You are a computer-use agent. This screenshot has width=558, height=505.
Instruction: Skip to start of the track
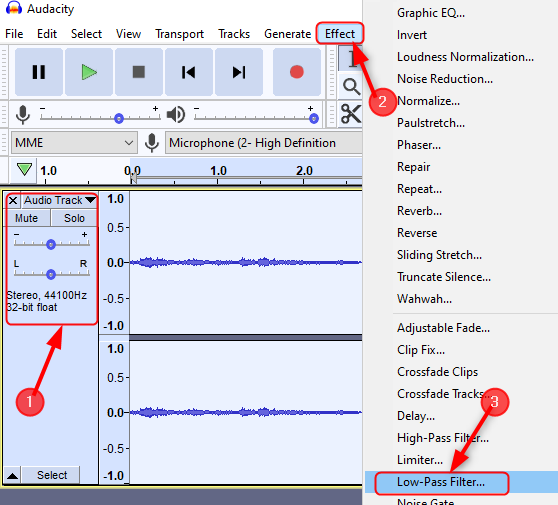189,72
